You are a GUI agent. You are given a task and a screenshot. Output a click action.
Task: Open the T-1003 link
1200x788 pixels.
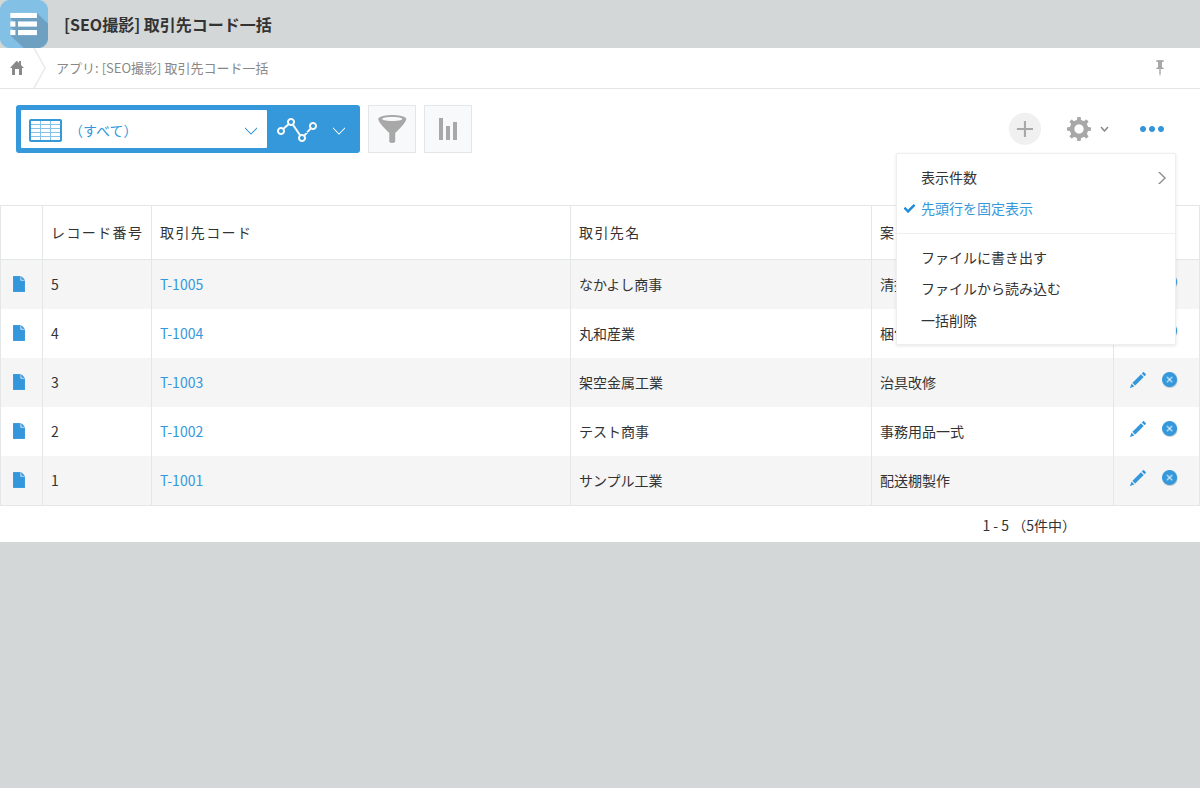tap(181, 383)
